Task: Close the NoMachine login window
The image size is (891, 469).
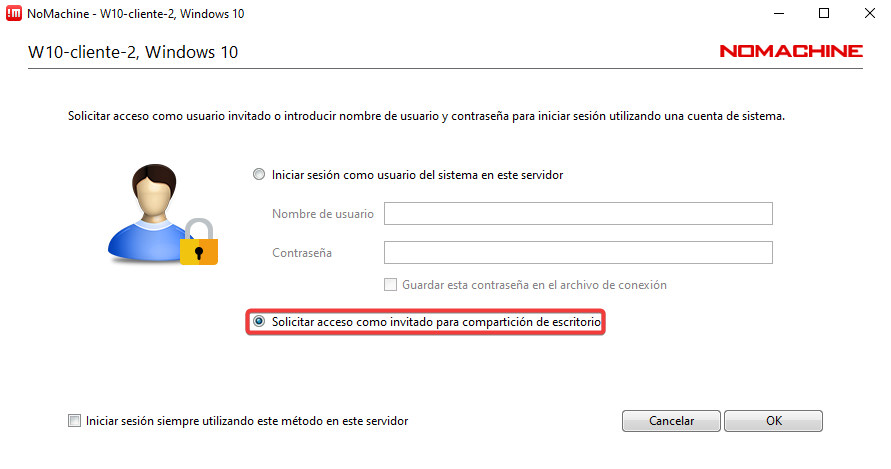Action: [x=868, y=14]
